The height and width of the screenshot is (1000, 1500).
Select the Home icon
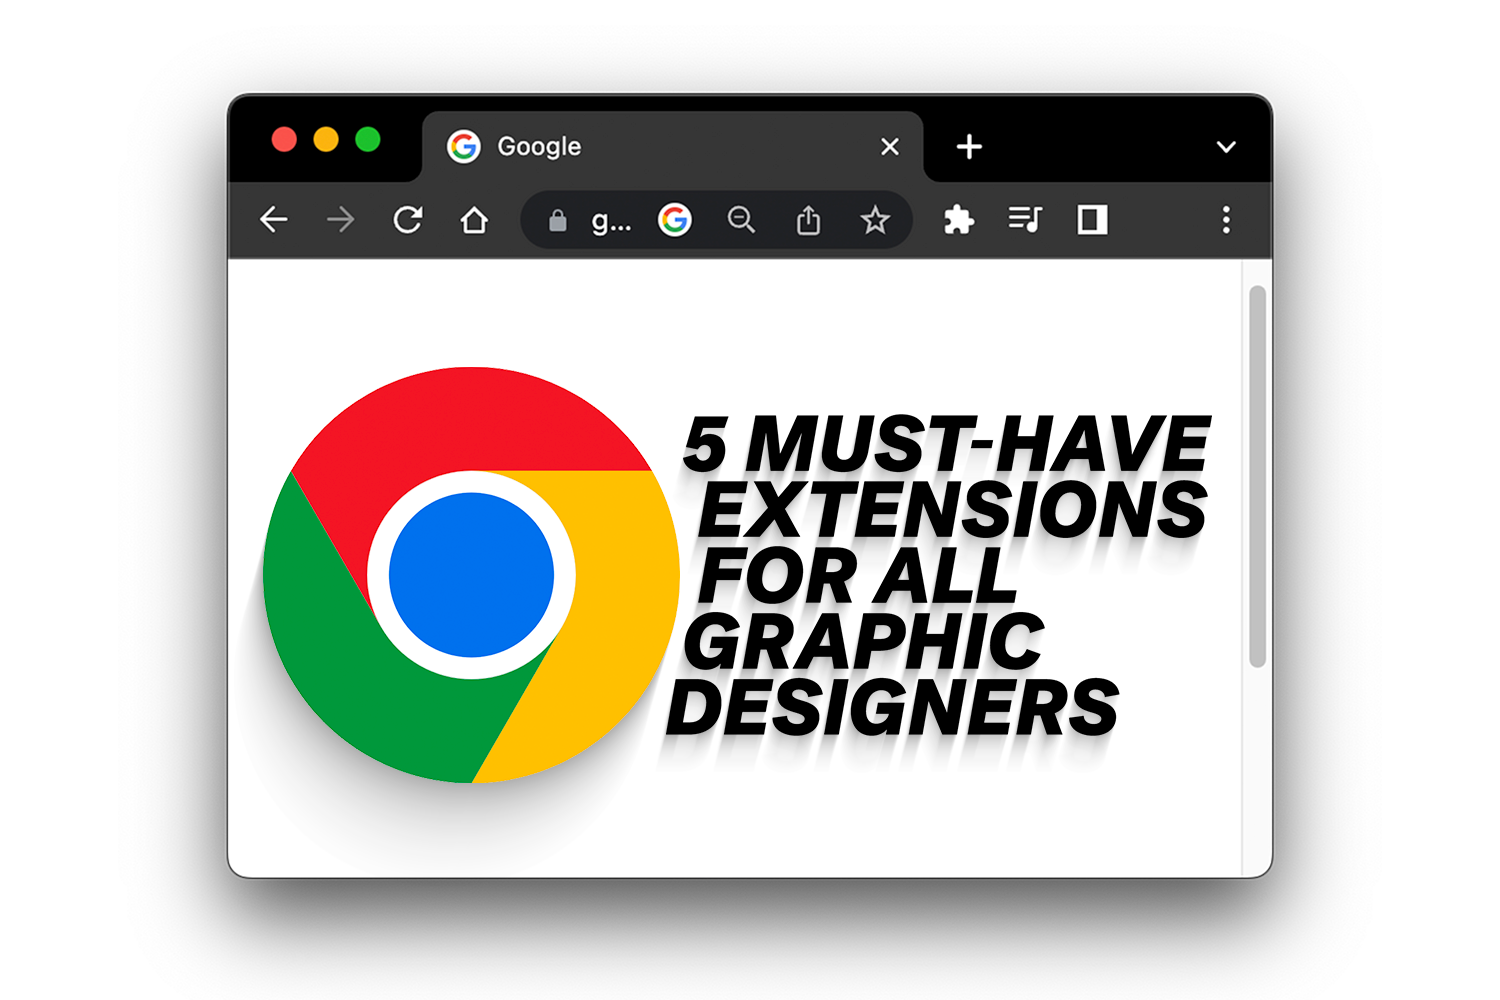tap(474, 220)
